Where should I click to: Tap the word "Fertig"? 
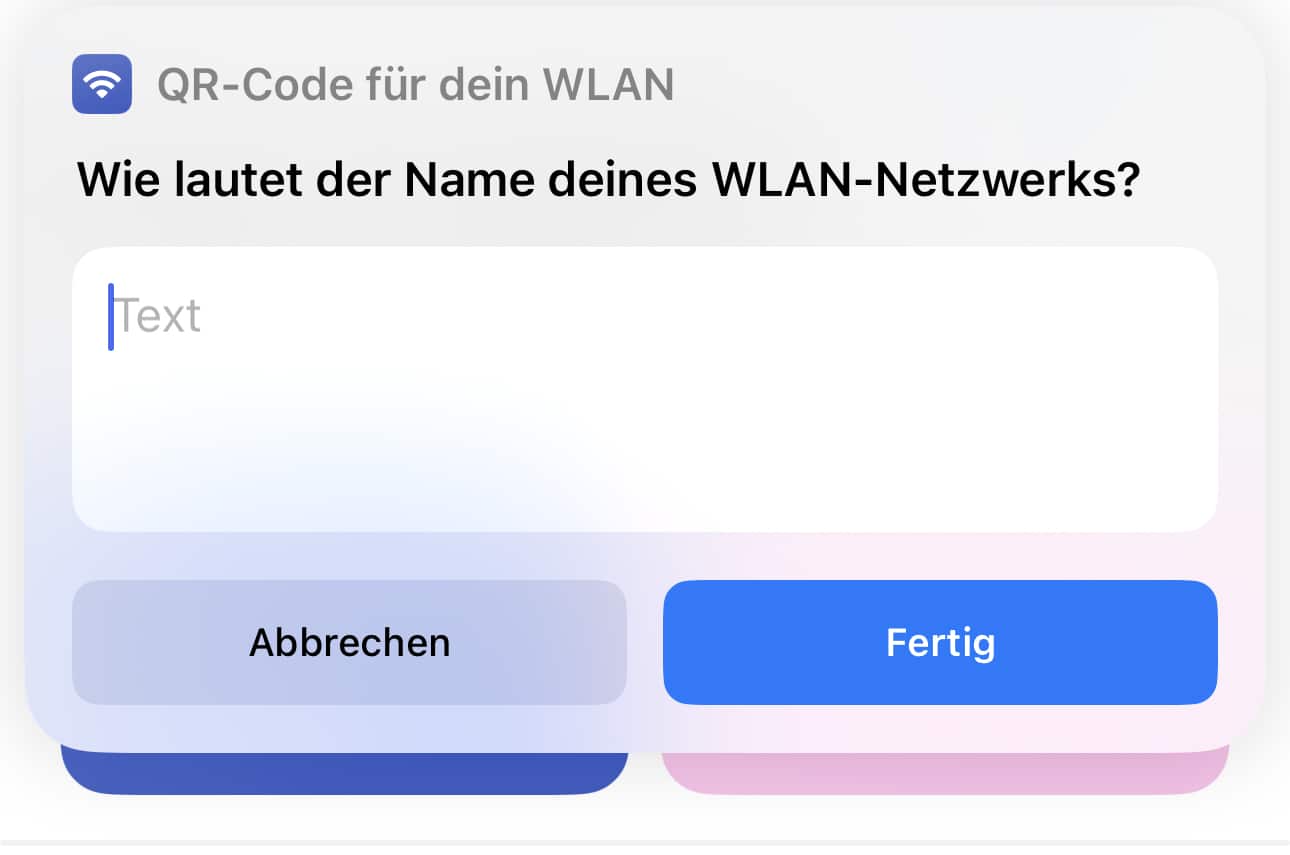(x=940, y=643)
